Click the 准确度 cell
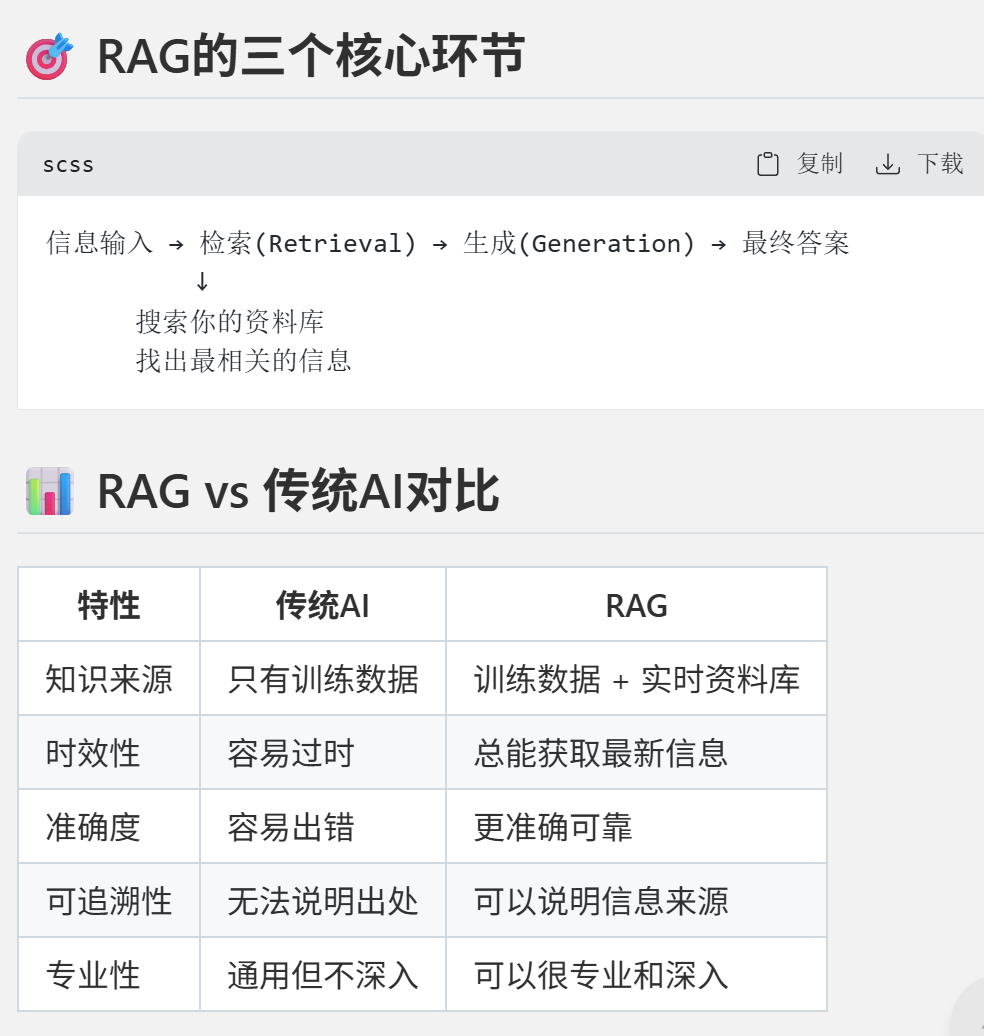Image resolution: width=984 pixels, height=1036 pixels. pos(109,827)
